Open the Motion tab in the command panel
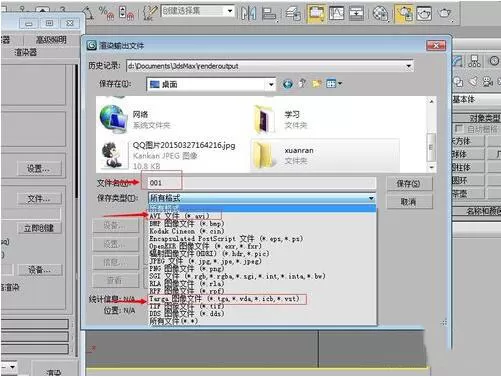The image size is (501, 377). (x=494, y=61)
